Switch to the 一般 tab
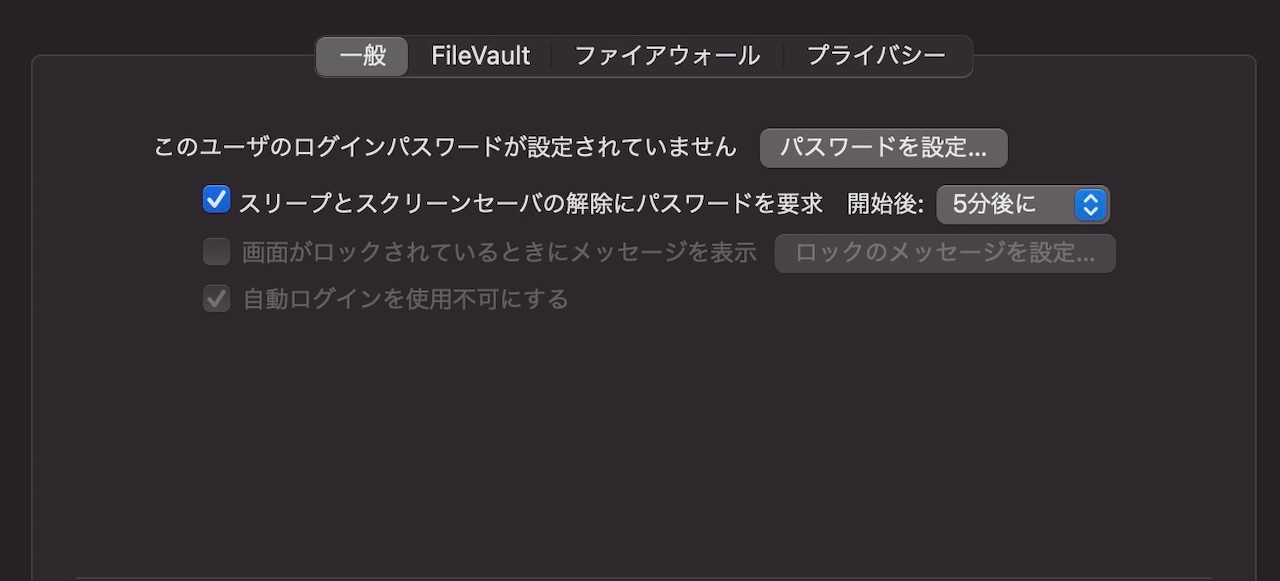This screenshot has height=581, width=1280. (362, 56)
